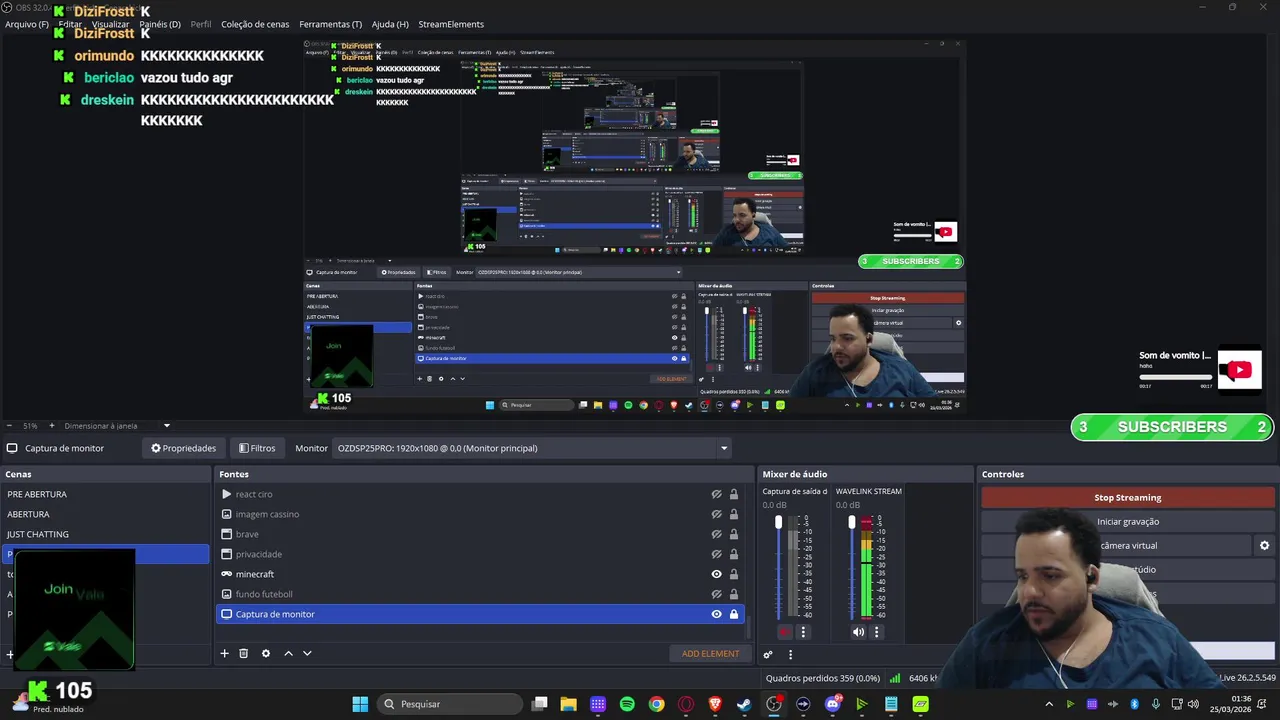1280x720 pixels.
Task: Zoom out preview with minus icon
Action: click(9, 425)
